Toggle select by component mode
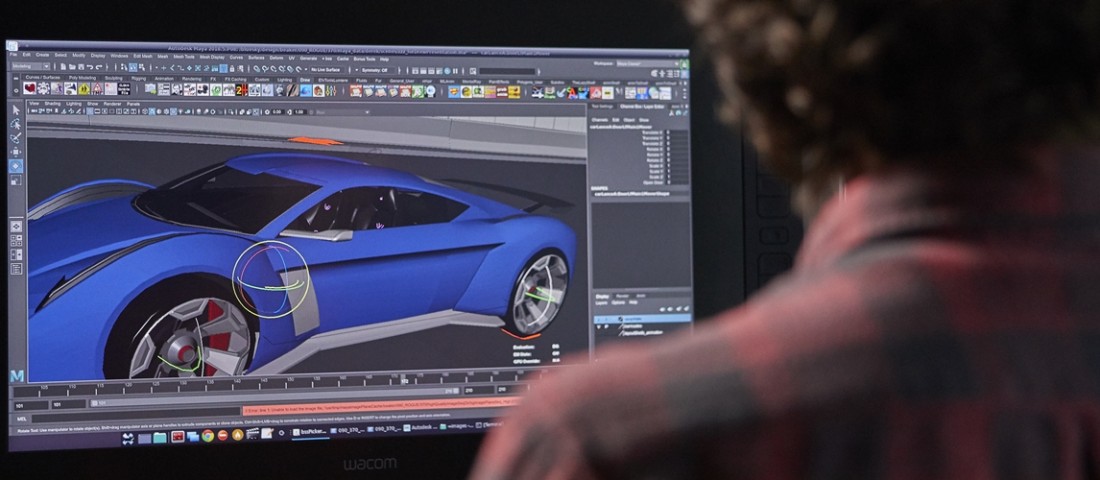 (142, 67)
